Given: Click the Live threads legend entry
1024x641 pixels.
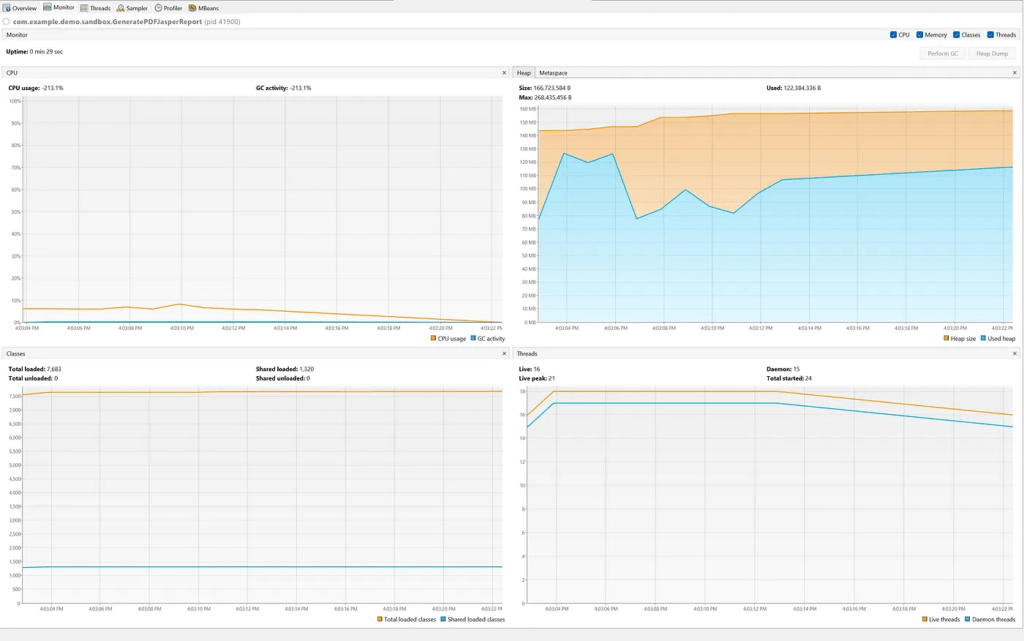Looking at the screenshot, I should click(940, 619).
